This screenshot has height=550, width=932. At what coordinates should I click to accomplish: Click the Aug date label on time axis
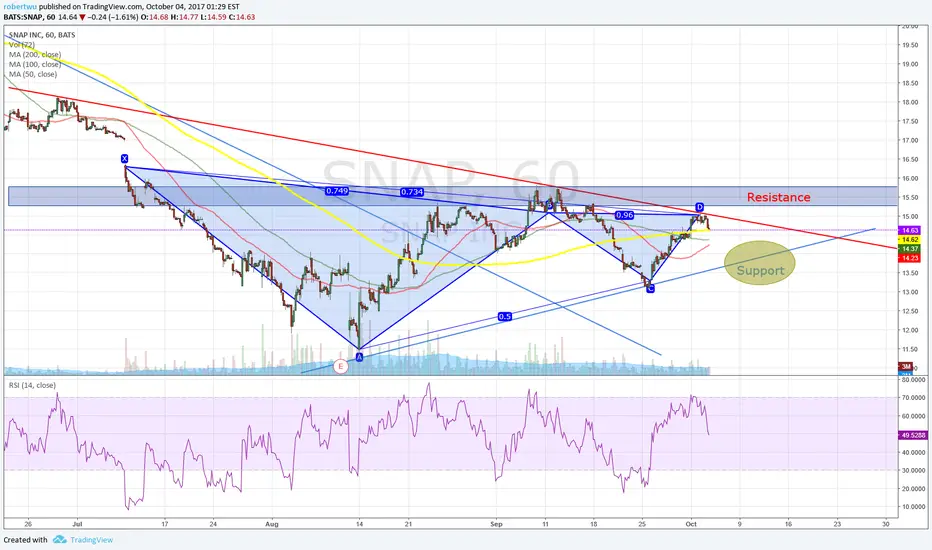(272, 524)
